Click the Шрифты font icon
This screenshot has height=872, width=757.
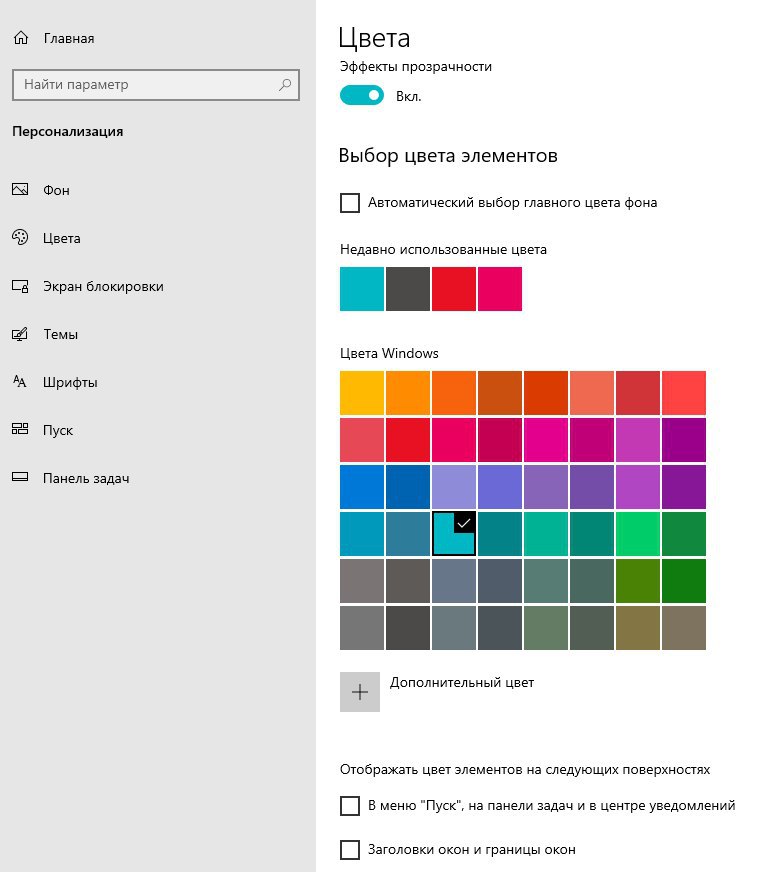[20, 382]
